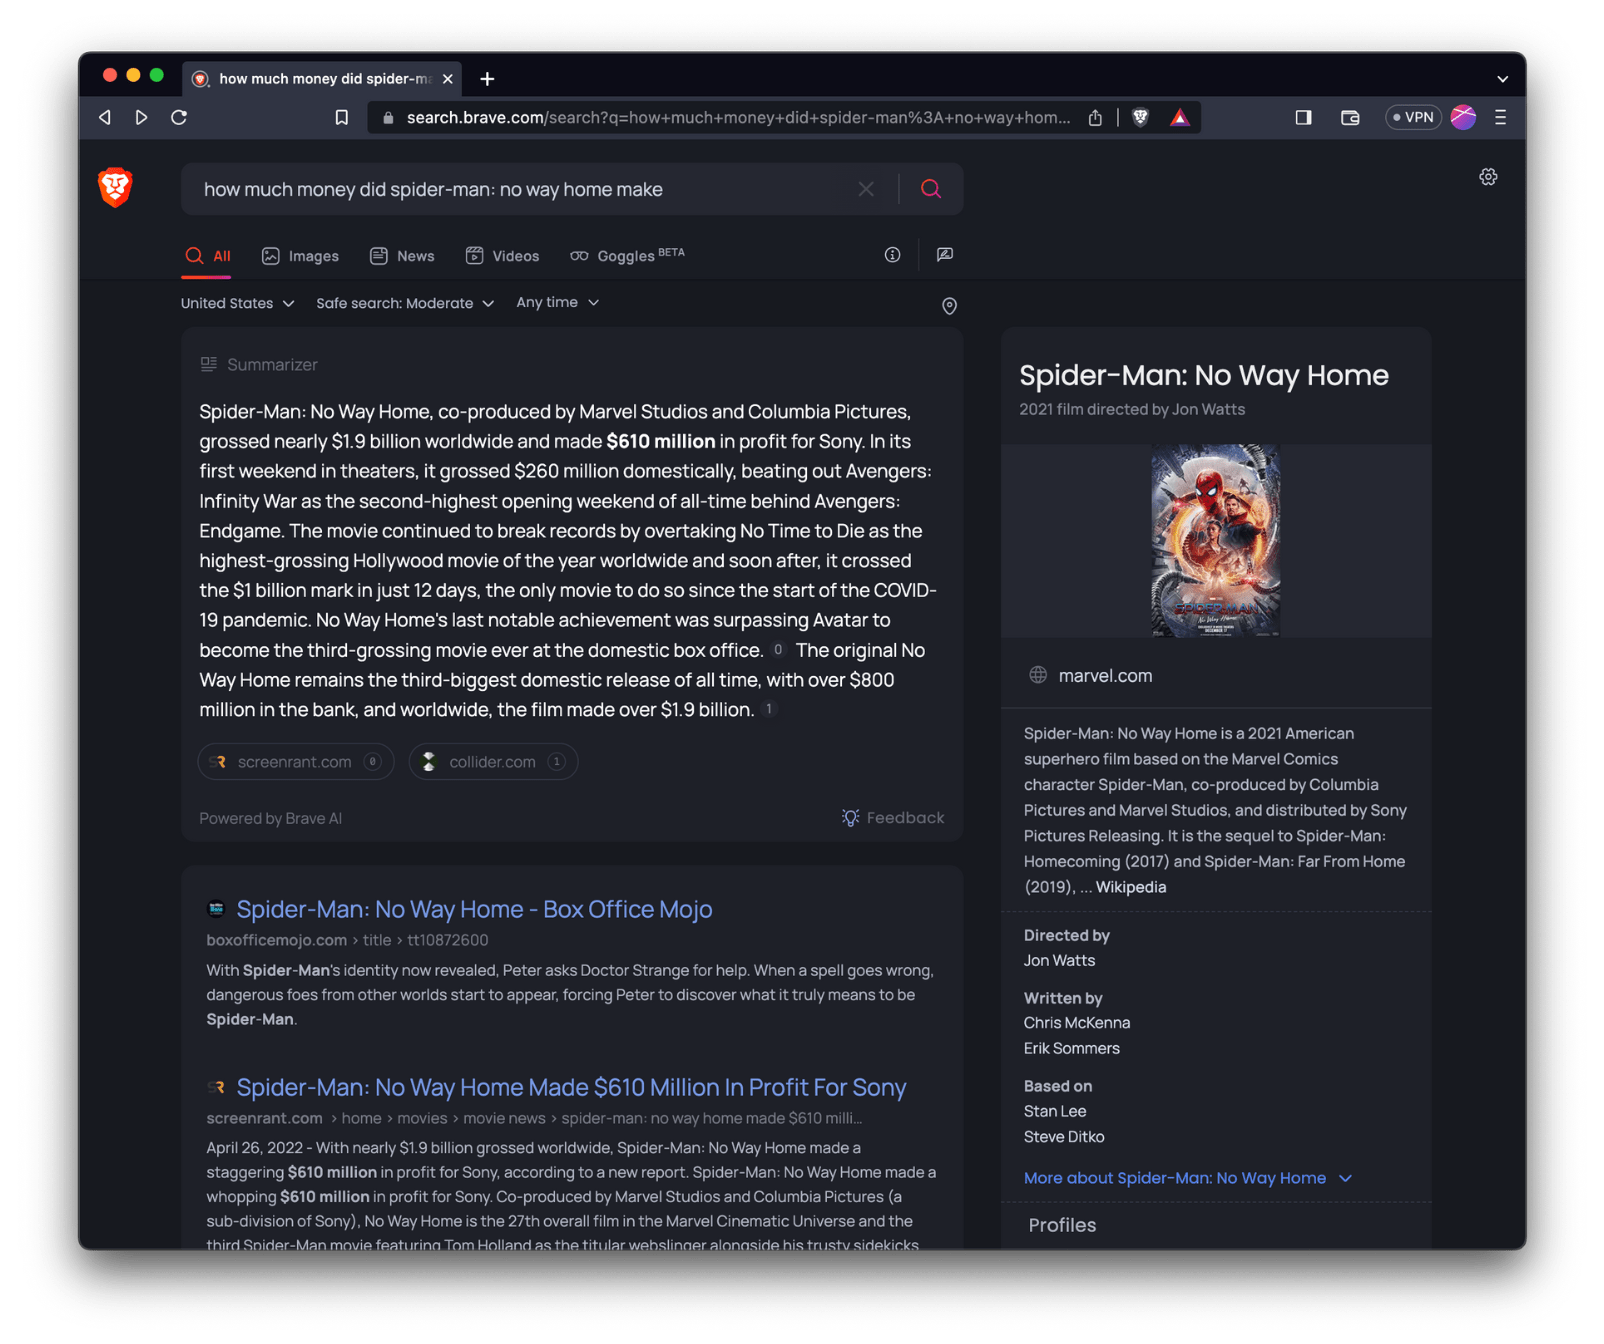Reload the current page

coord(179,117)
